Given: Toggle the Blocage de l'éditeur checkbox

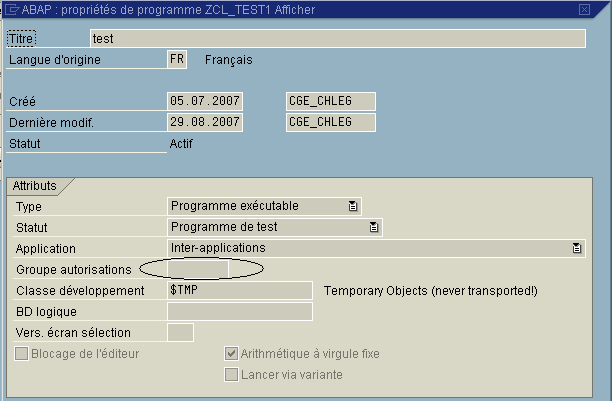Looking at the screenshot, I should point(21,354).
